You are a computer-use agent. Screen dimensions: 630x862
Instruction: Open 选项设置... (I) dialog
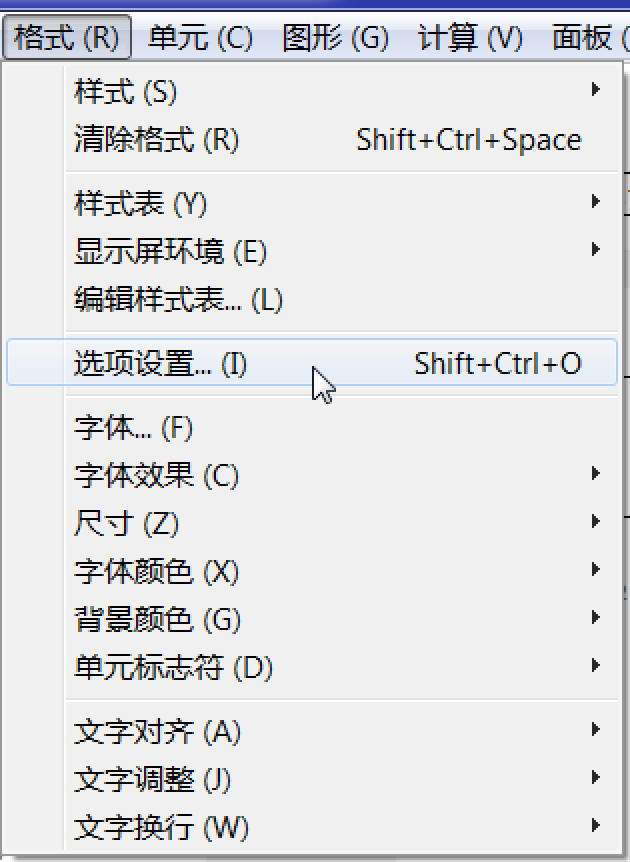(312, 363)
